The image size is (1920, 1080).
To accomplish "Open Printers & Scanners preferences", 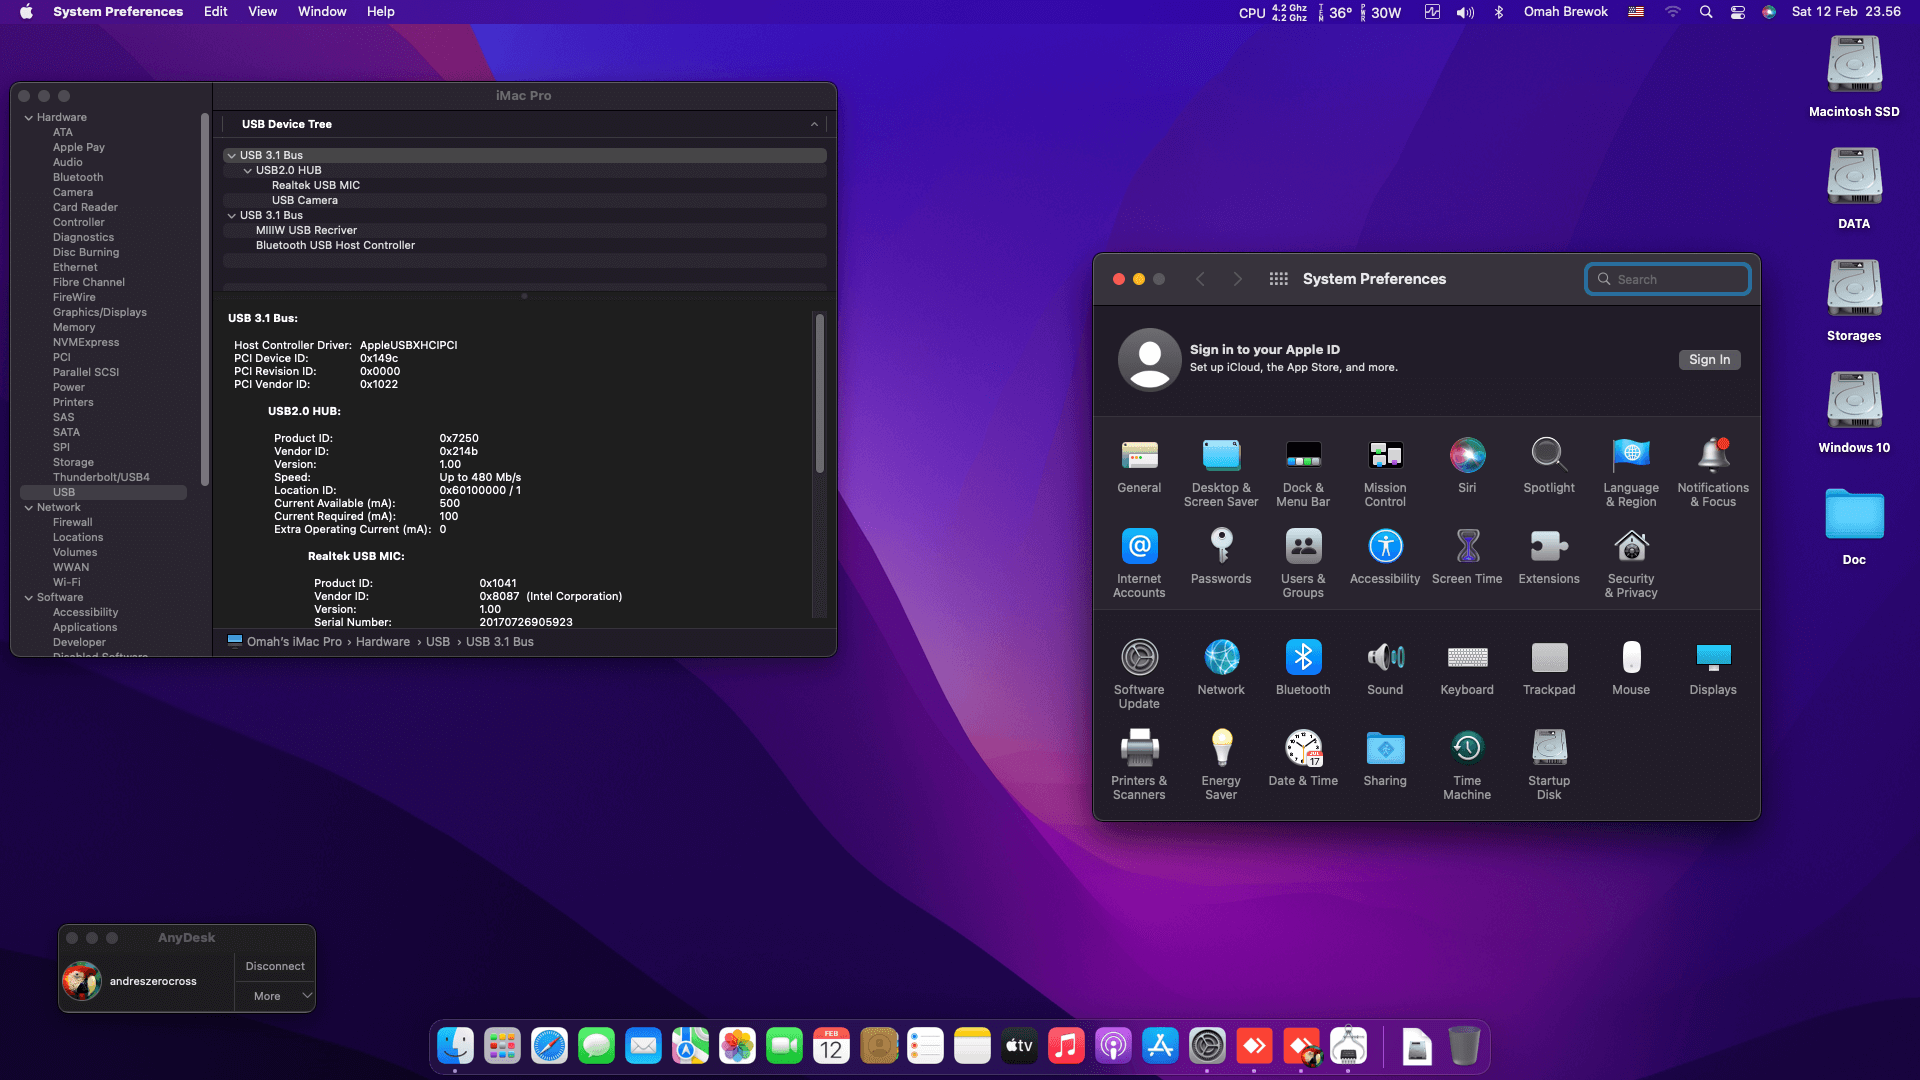I will point(1139,766).
